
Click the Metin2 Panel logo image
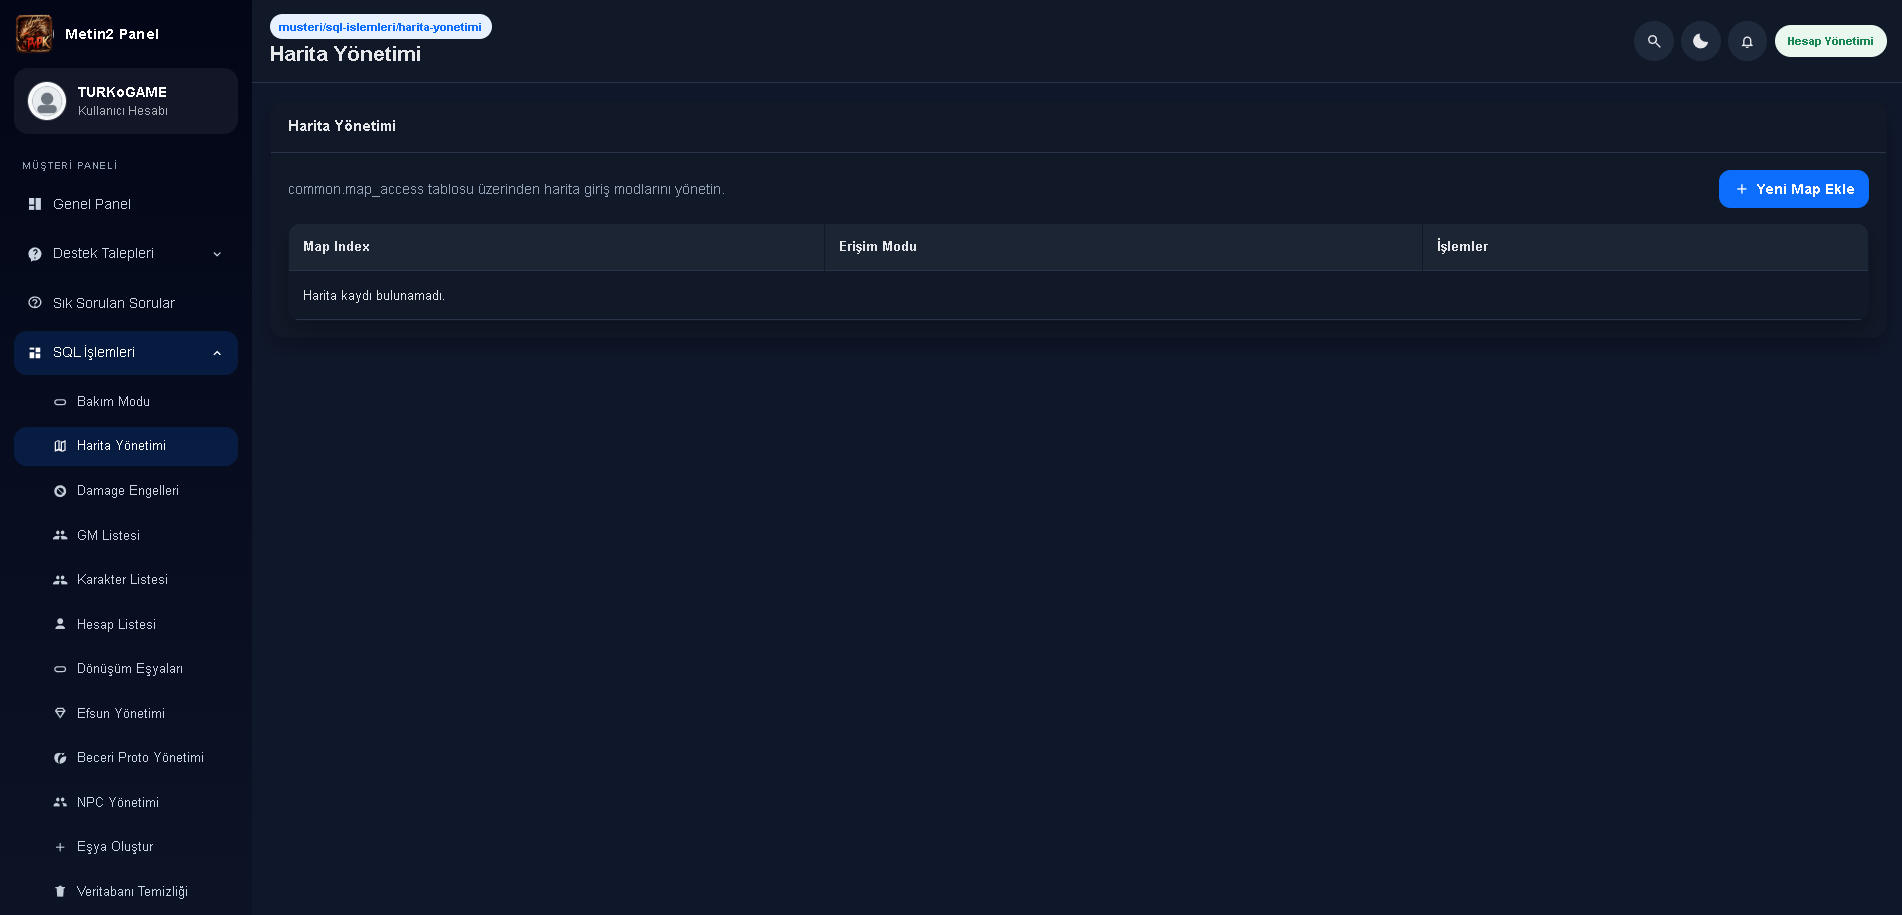(34, 34)
